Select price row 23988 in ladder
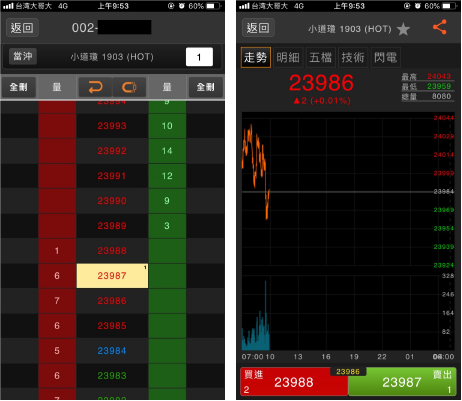Image resolution: width=462 pixels, height=401 pixels. (x=112, y=251)
